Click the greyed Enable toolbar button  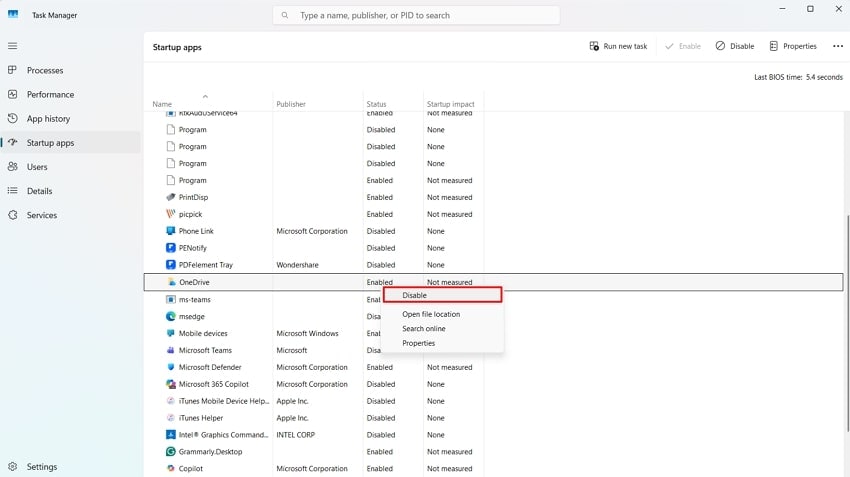pos(683,46)
